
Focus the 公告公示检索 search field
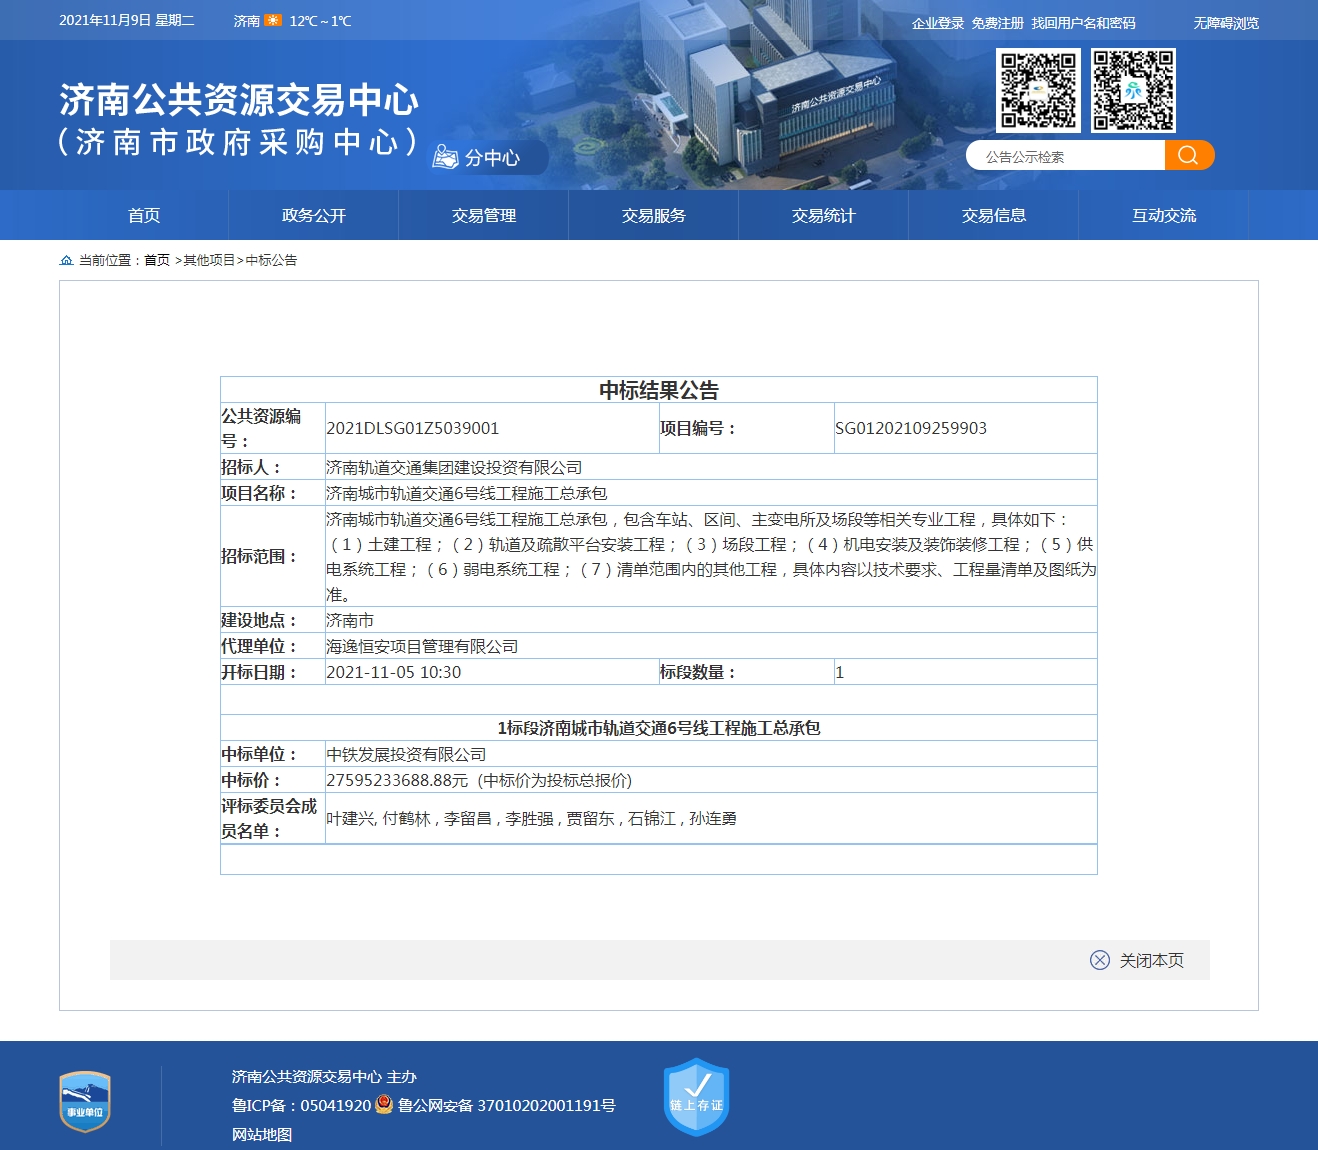click(x=1065, y=156)
